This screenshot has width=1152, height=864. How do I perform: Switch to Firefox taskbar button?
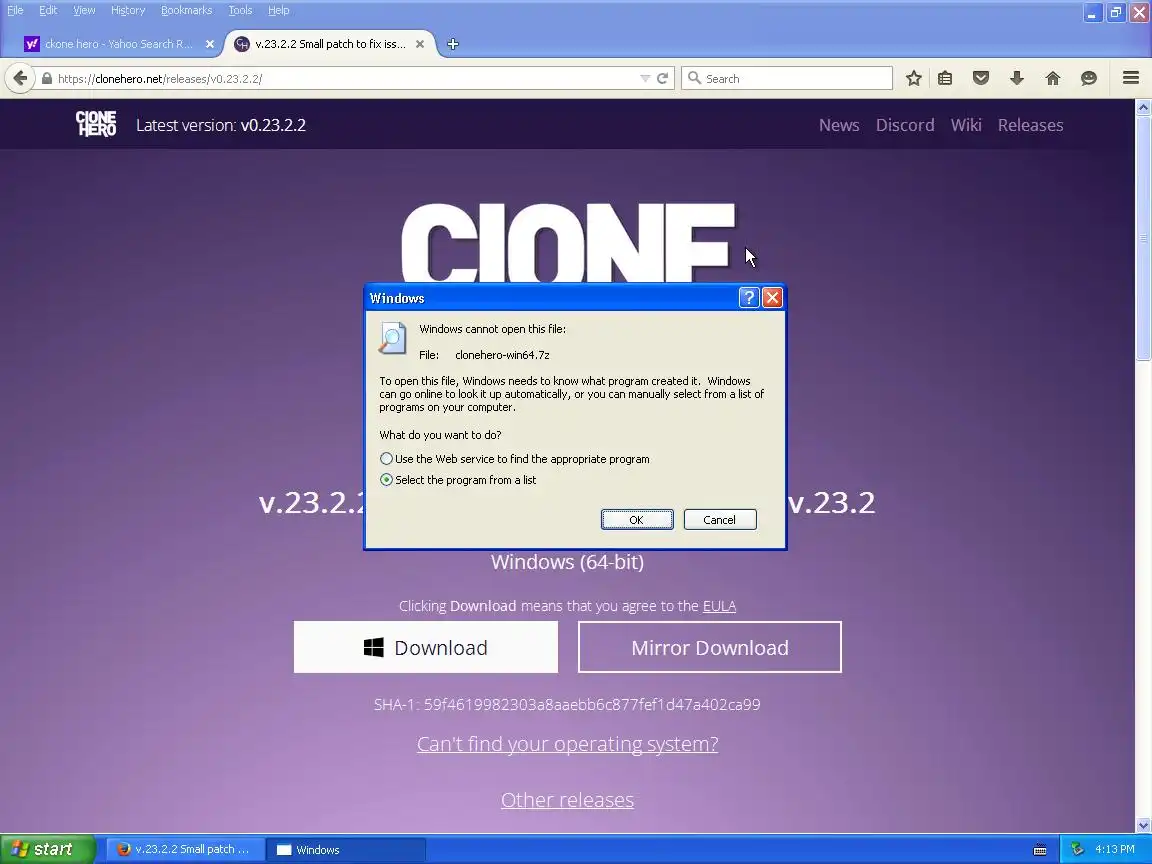tap(184, 849)
